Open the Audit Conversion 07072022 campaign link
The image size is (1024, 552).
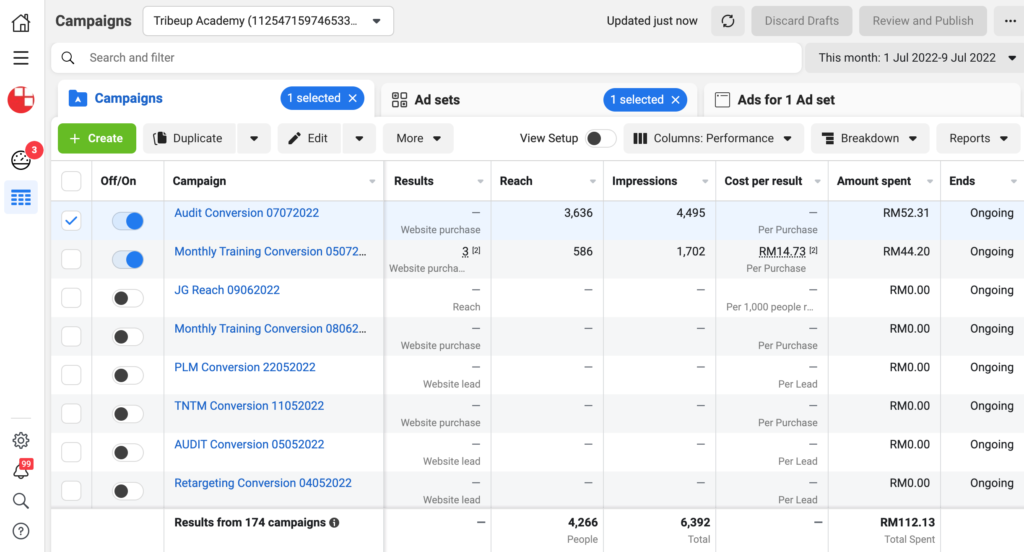tap(246, 213)
